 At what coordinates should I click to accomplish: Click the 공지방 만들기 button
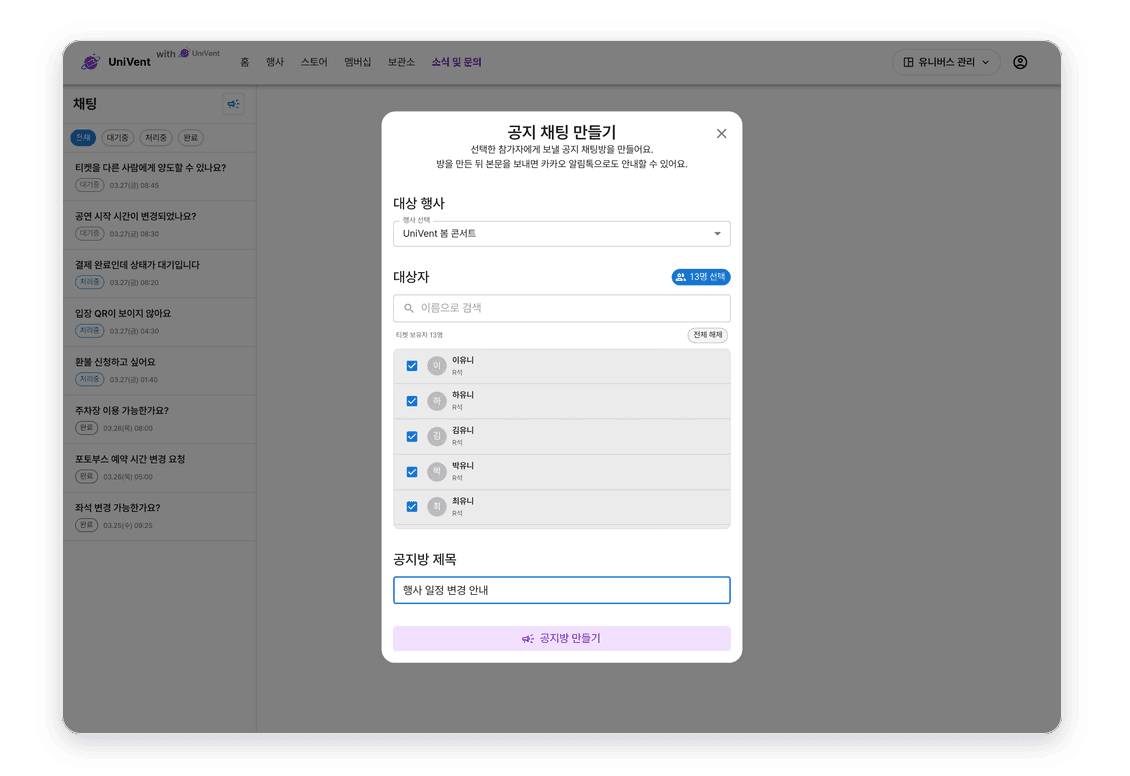tap(561, 638)
